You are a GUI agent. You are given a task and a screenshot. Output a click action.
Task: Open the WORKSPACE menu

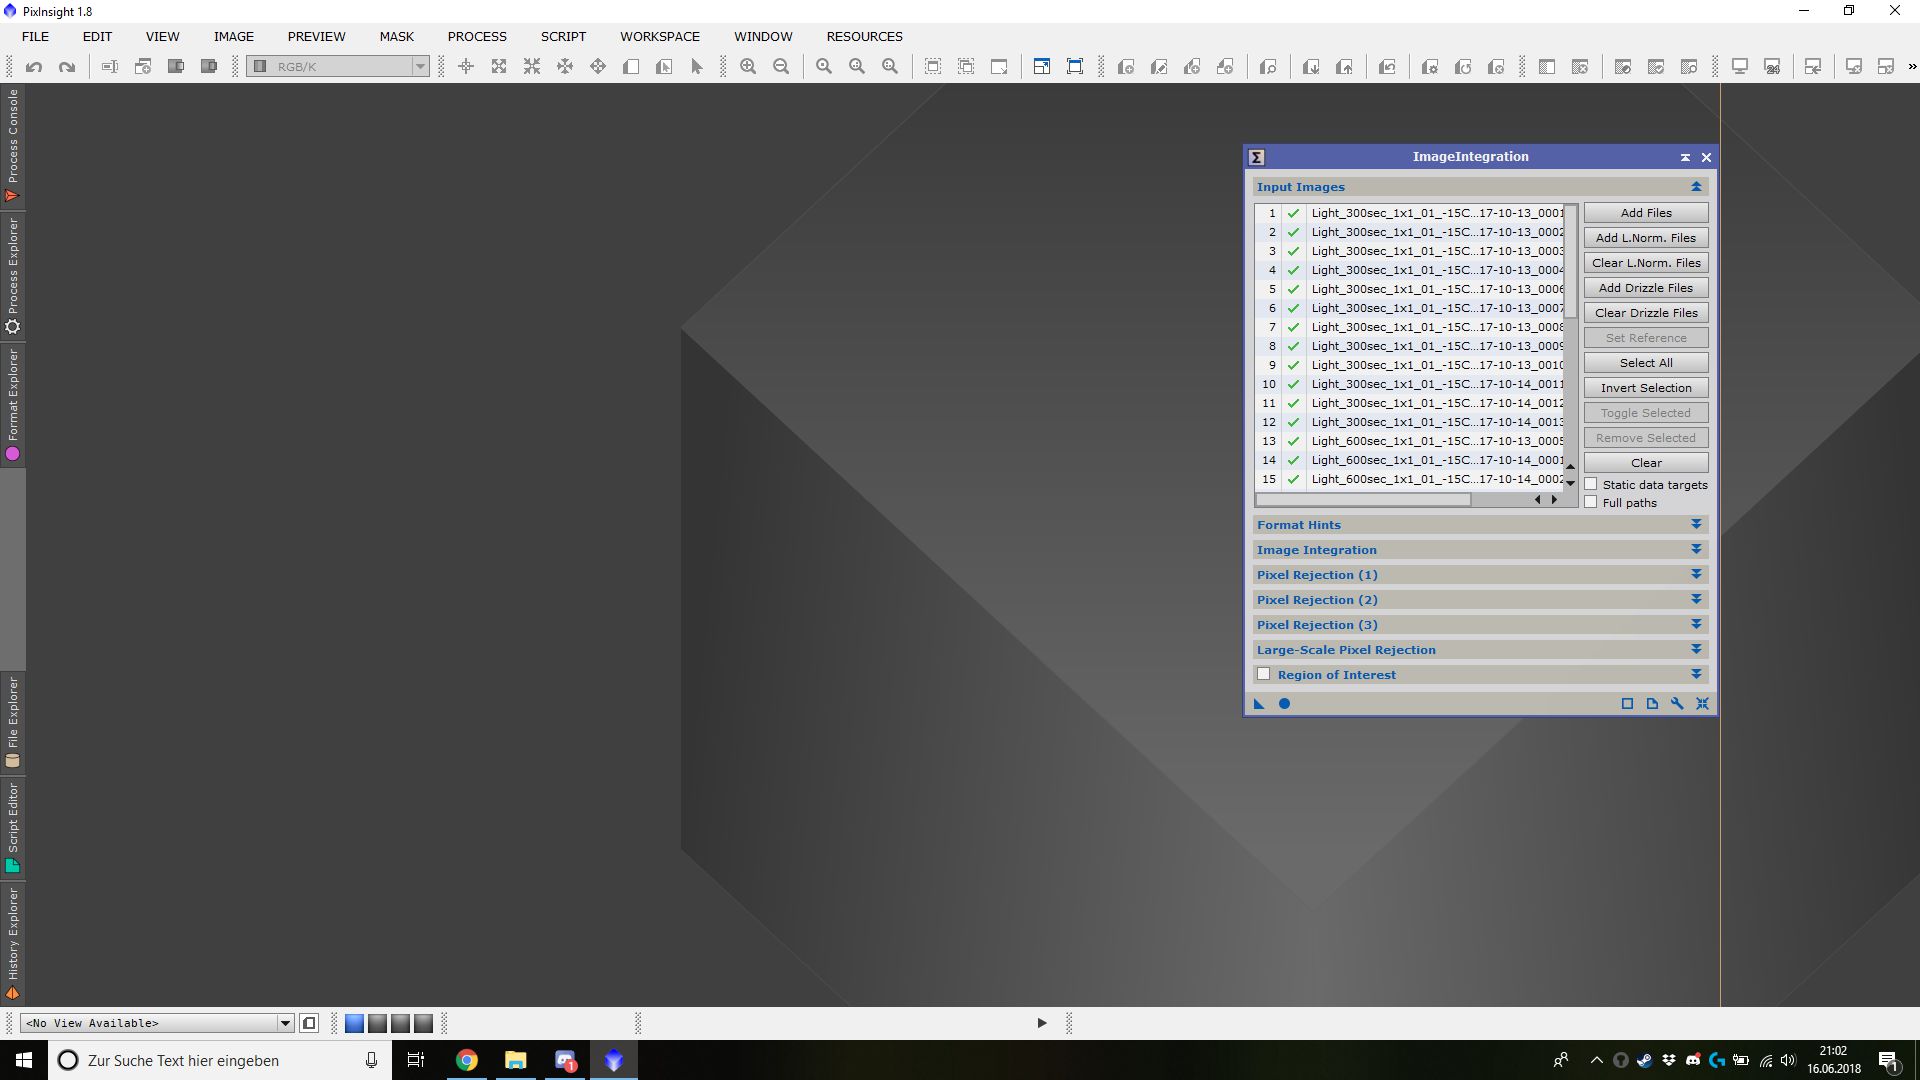tap(660, 36)
